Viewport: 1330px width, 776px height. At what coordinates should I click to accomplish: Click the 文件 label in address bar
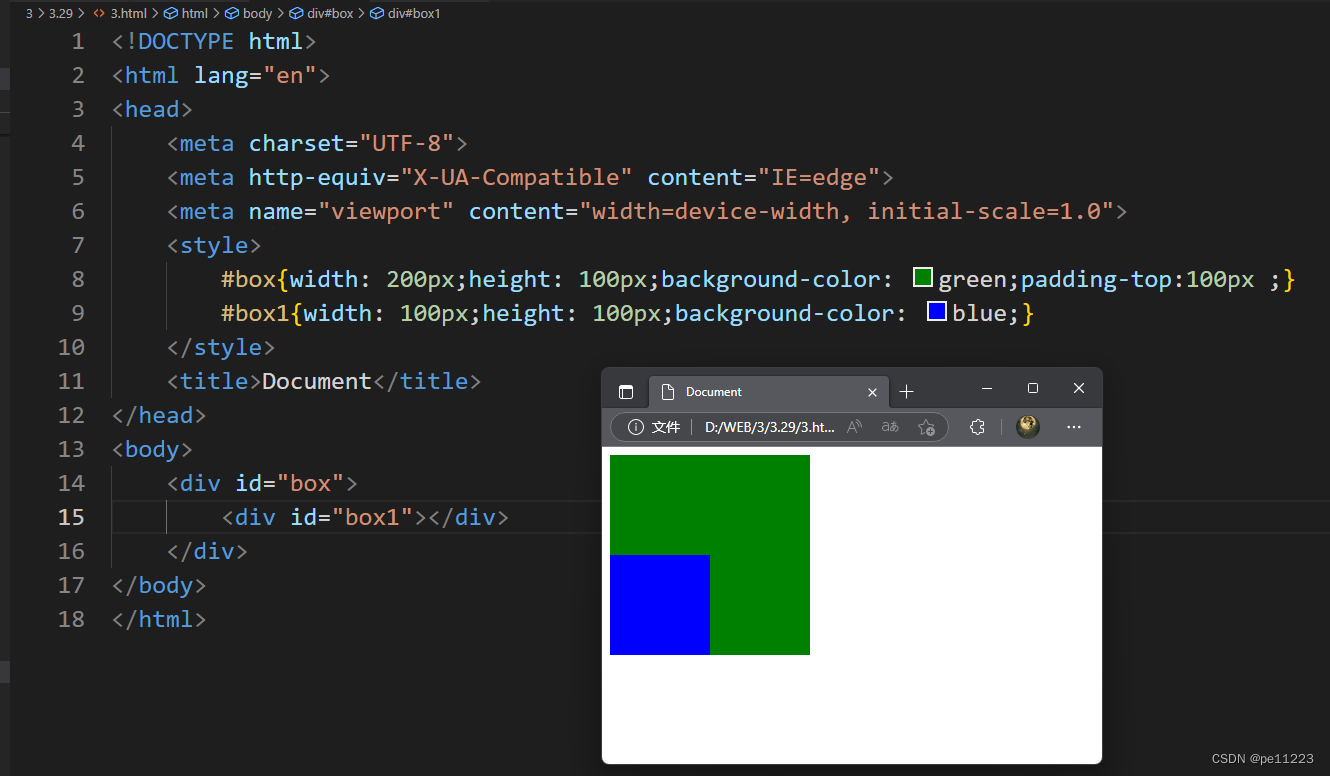[x=666, y=427]
